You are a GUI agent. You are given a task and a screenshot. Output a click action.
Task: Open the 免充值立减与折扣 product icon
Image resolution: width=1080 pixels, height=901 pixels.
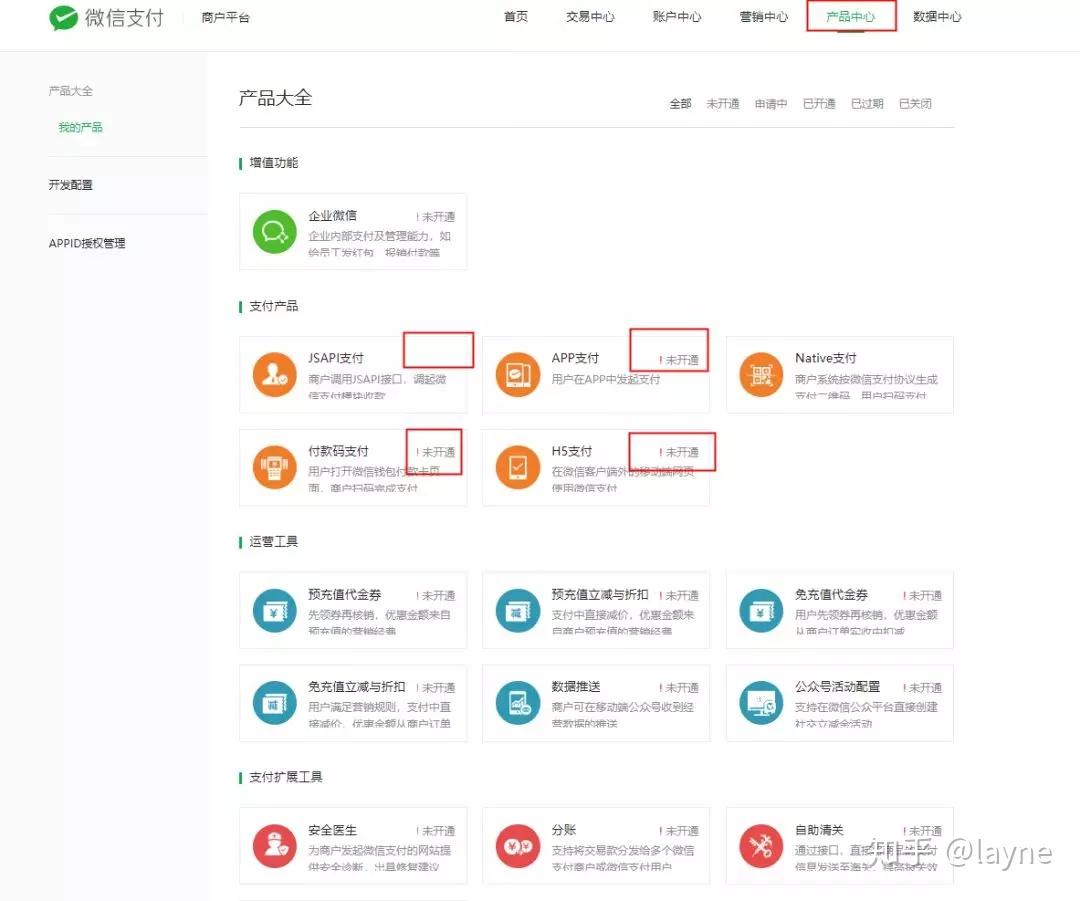point(274,703)
